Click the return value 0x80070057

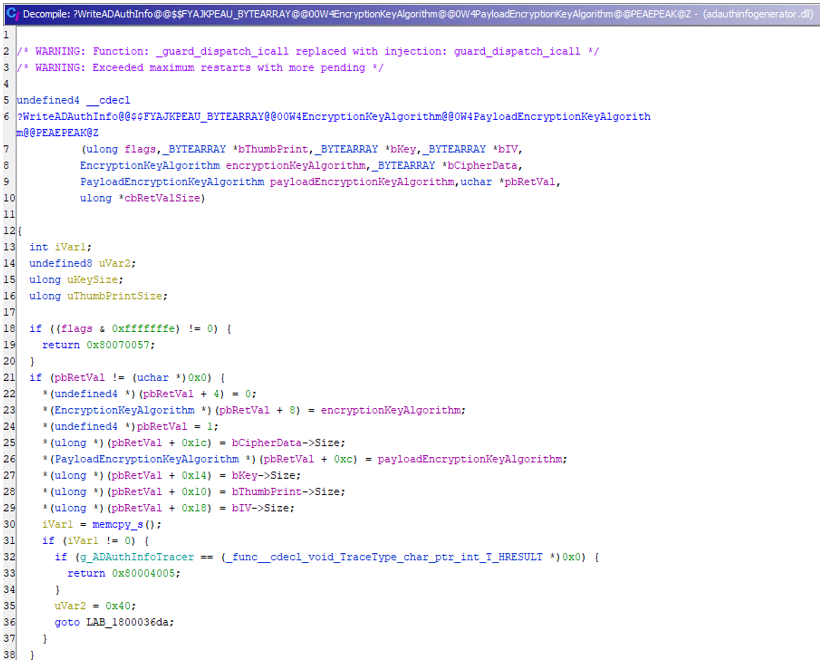tap(118, 345)
